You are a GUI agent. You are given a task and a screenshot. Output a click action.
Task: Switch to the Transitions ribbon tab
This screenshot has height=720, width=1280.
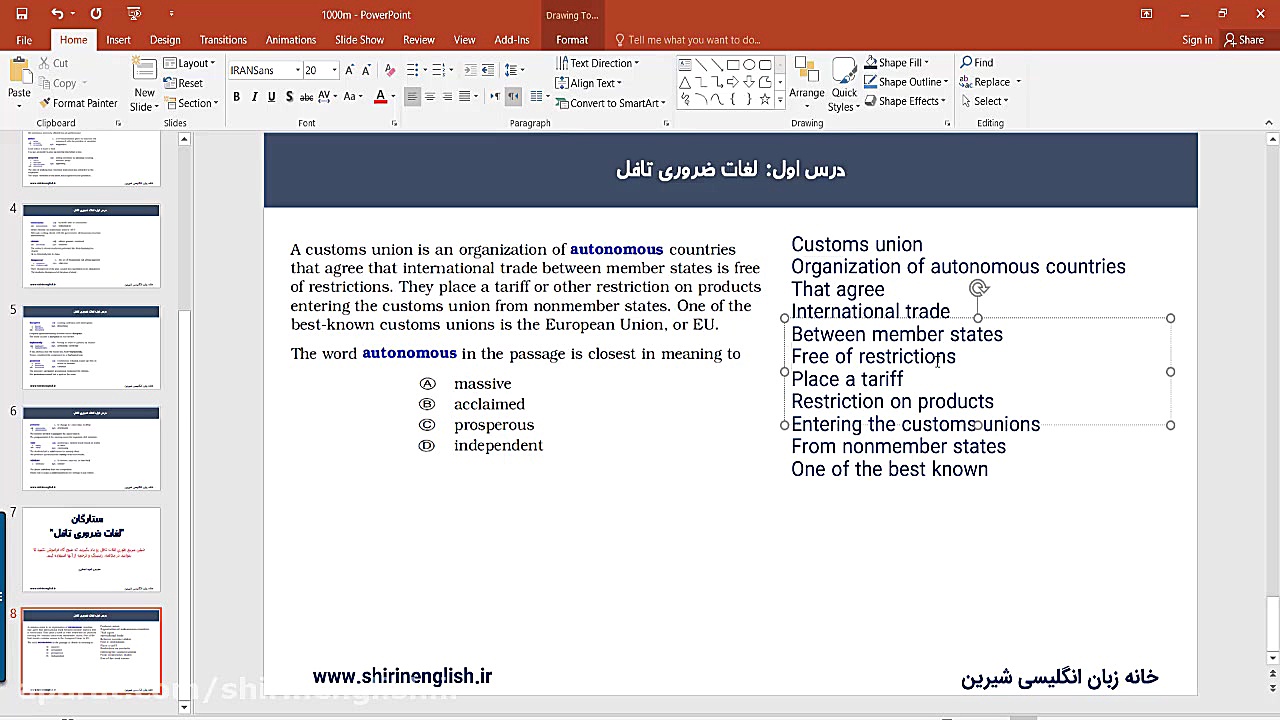223,40
